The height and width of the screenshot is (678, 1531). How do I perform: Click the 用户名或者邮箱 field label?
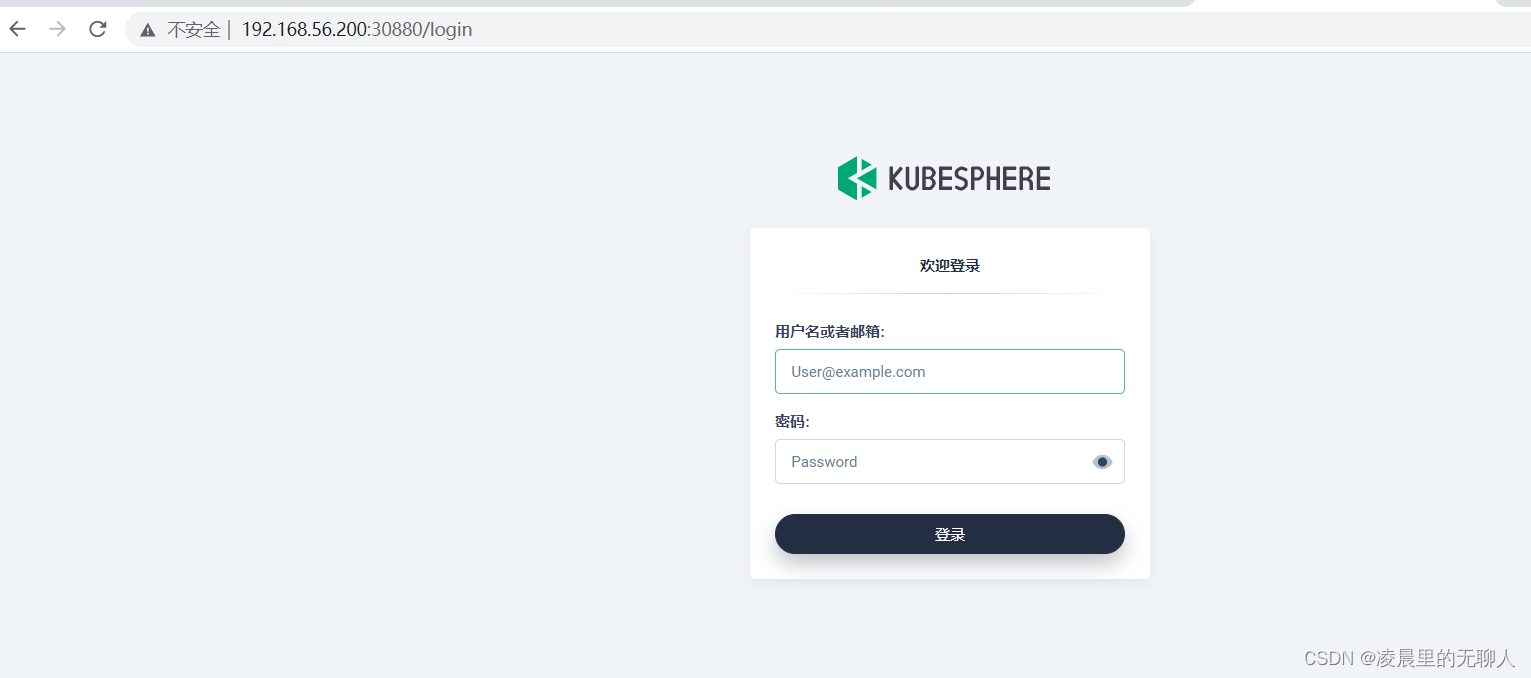(829, 332)
